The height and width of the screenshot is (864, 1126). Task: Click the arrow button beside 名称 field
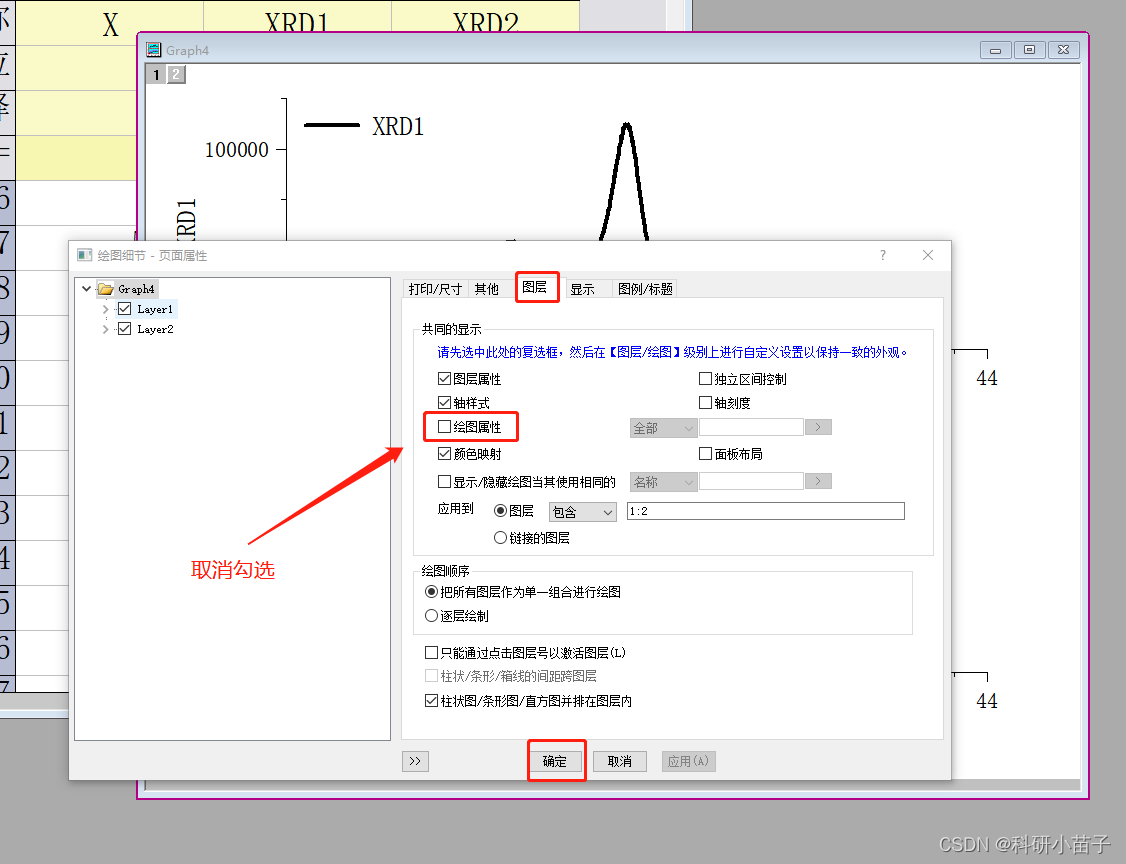click(818, 480)
